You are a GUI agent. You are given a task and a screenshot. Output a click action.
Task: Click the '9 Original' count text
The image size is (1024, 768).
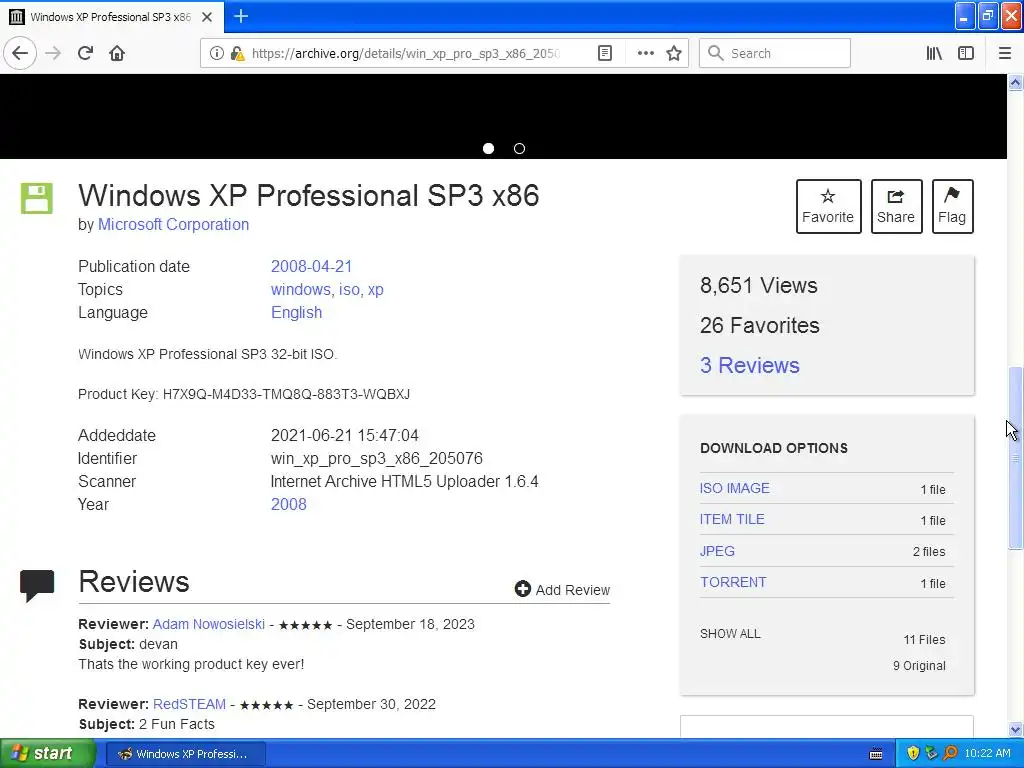(920, 666)
